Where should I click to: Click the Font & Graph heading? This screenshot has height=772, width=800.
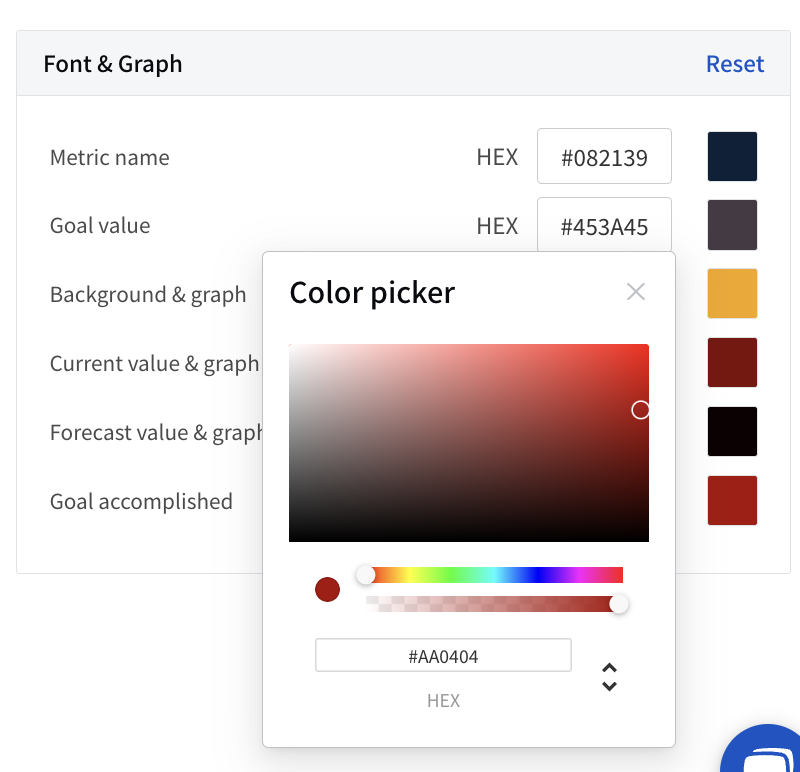tap(113, 64)
